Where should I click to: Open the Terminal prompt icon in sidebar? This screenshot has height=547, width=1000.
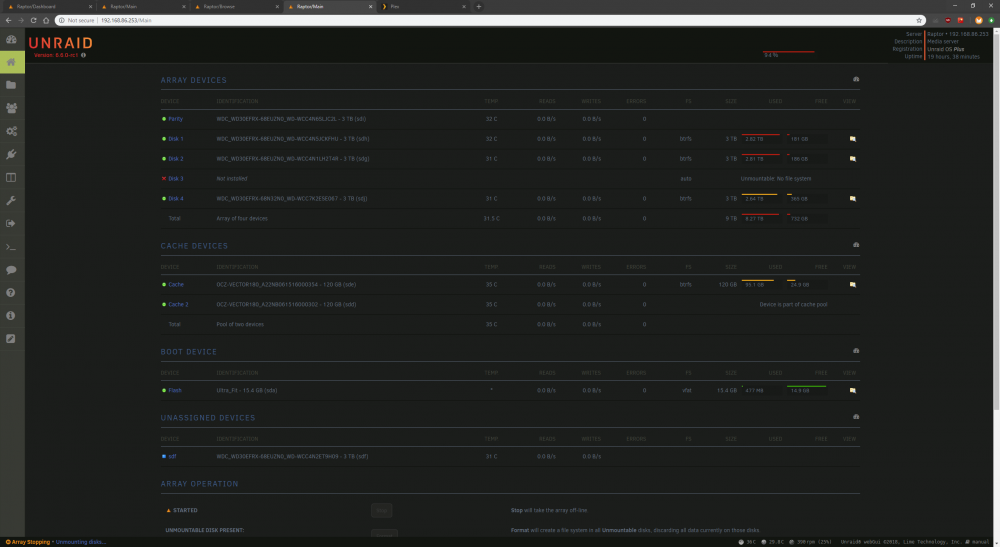11,247
